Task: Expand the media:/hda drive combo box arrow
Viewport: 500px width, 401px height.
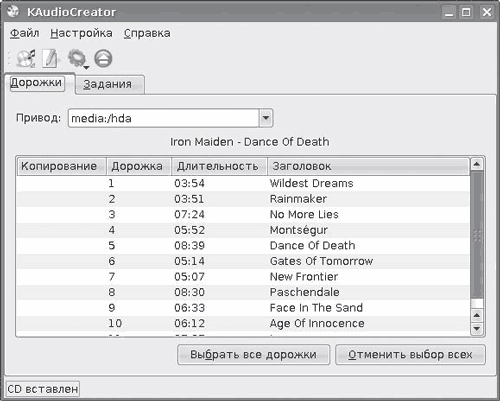Action: tap(266, 118)
